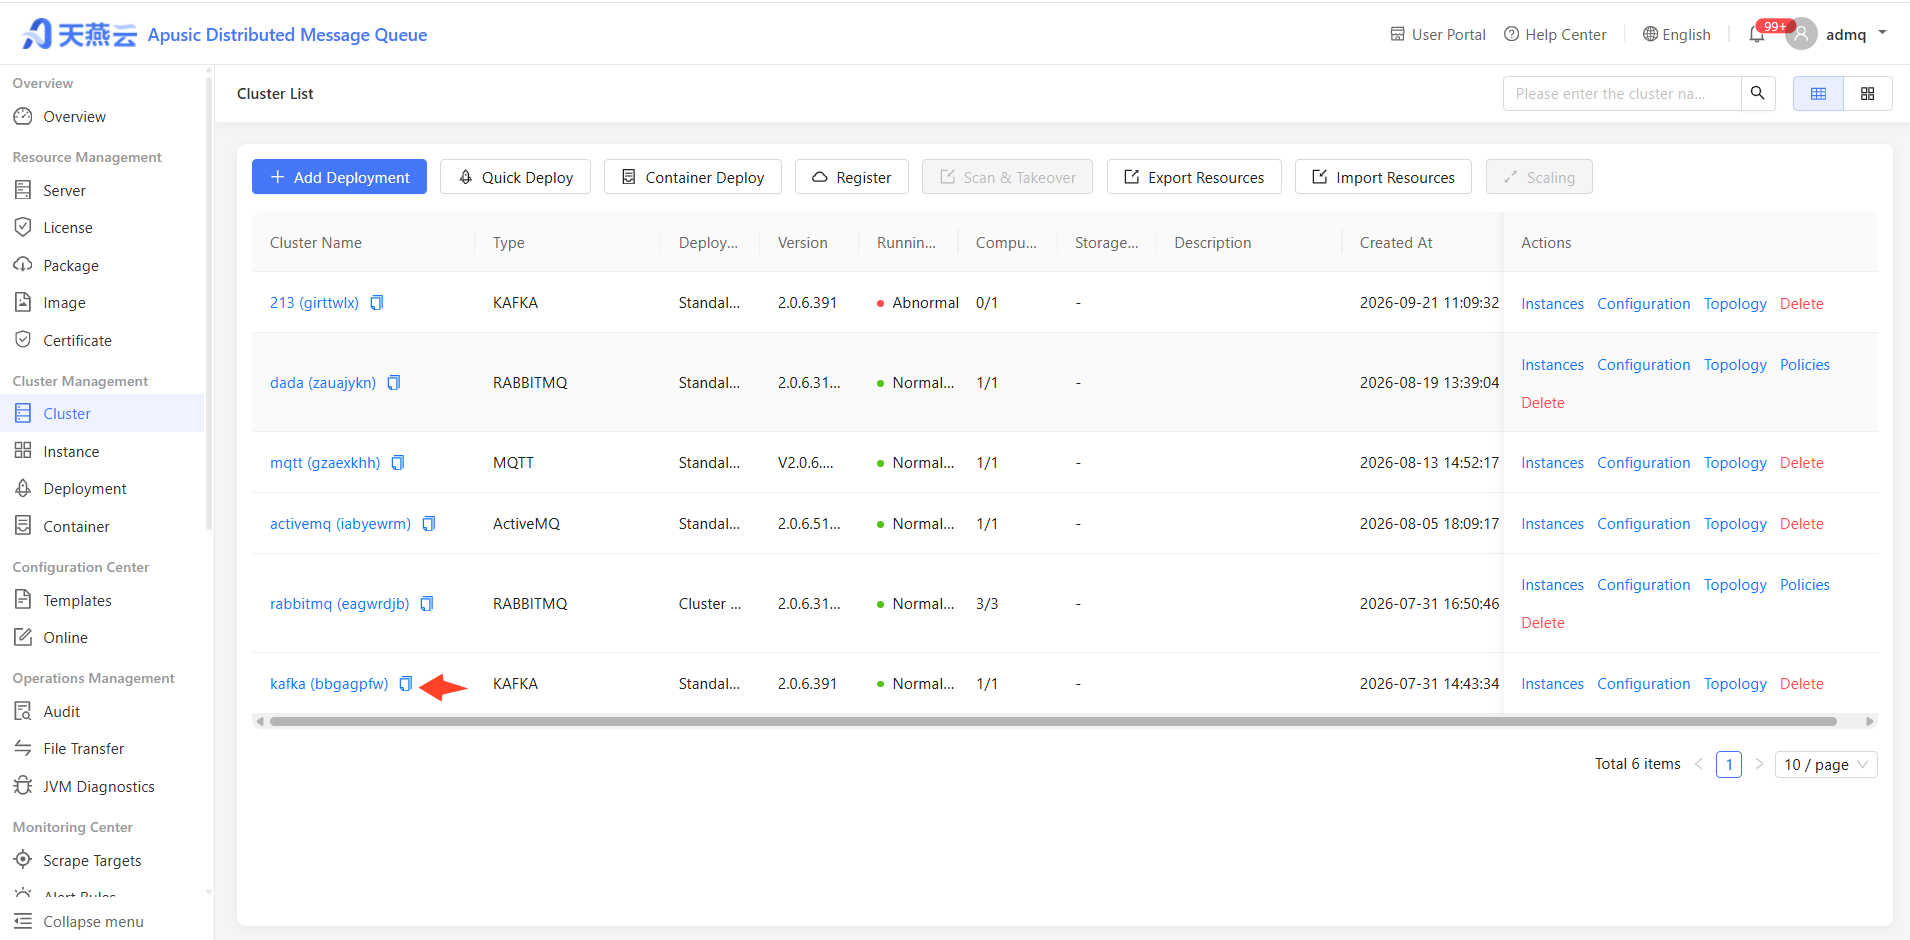Open the Certificate menu item
This screenshot has width=1910, height=940.
tap(102, 340)
